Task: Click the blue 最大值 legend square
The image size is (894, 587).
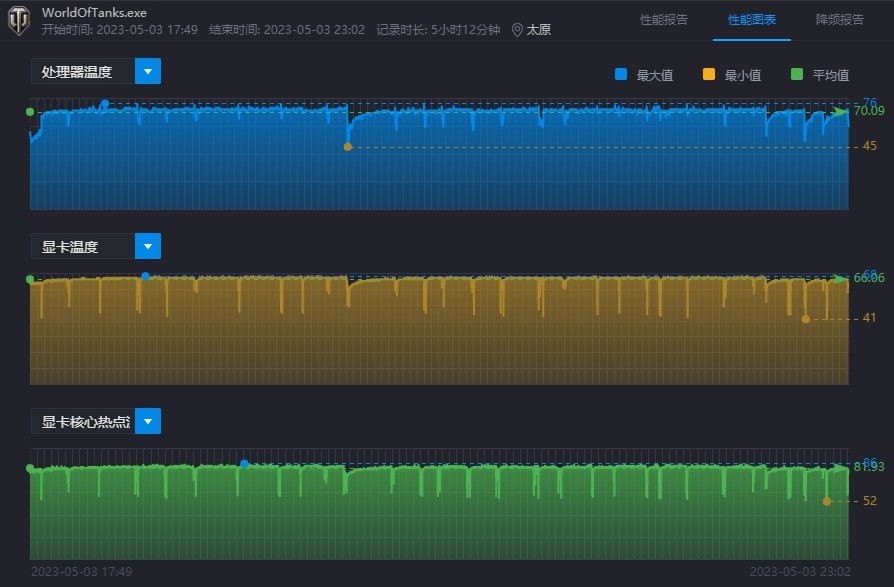Action: coord(621,74)
